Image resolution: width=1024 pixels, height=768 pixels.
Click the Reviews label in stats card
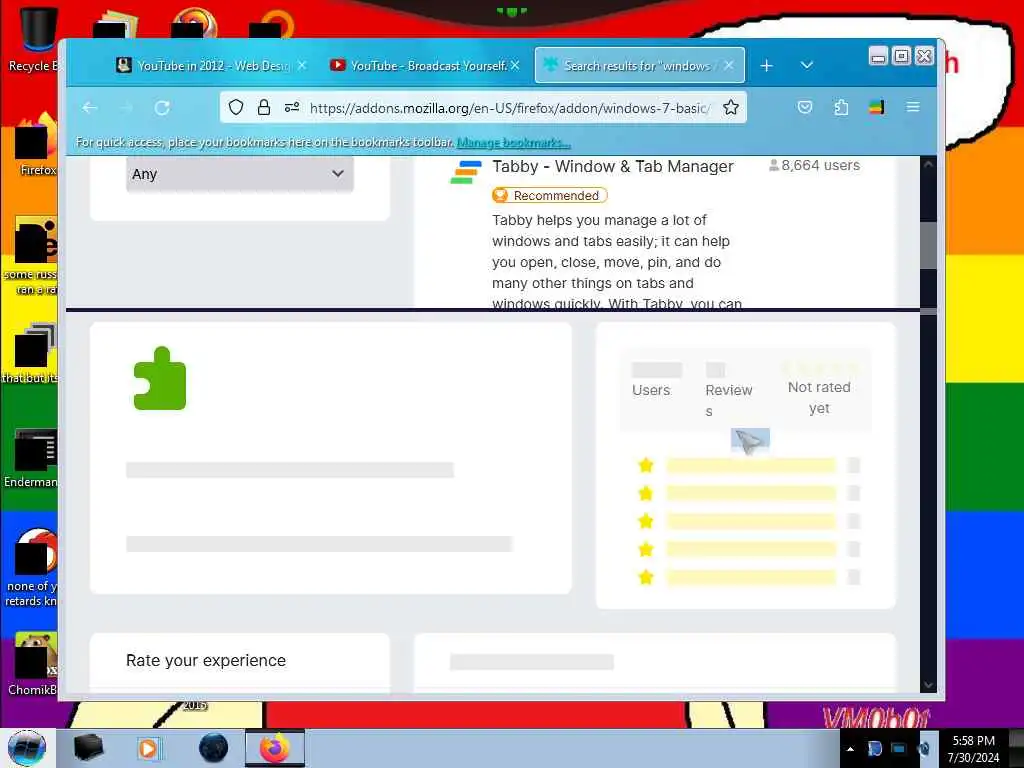(x=728, y=400)
